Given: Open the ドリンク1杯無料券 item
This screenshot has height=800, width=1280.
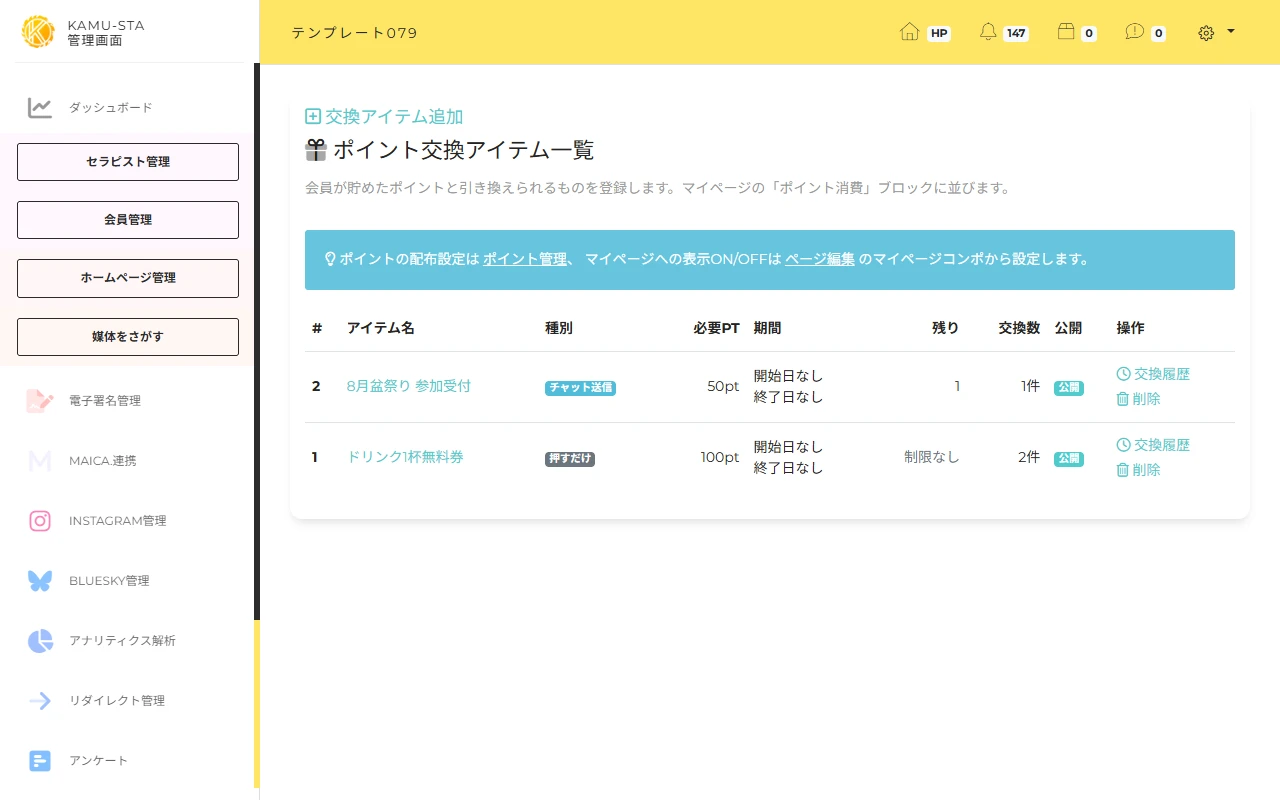Looking at the screenshot, I should coord(405,457).
